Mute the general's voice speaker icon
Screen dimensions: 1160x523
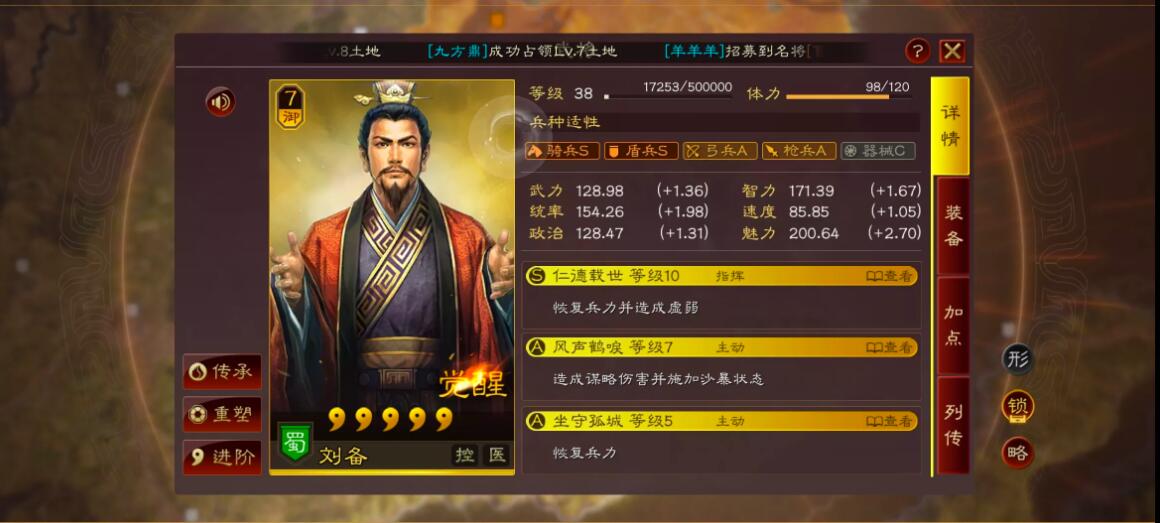coord(220,101)
